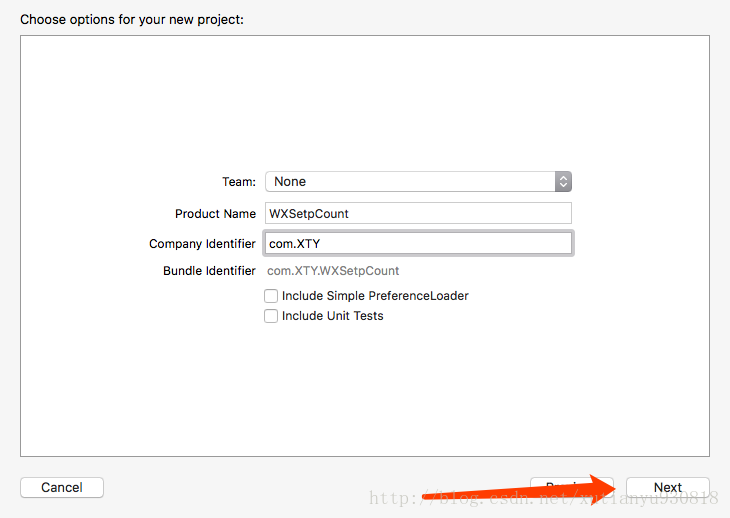
Task: Click the Team popup up-down arrows
Action: point(563,182)
